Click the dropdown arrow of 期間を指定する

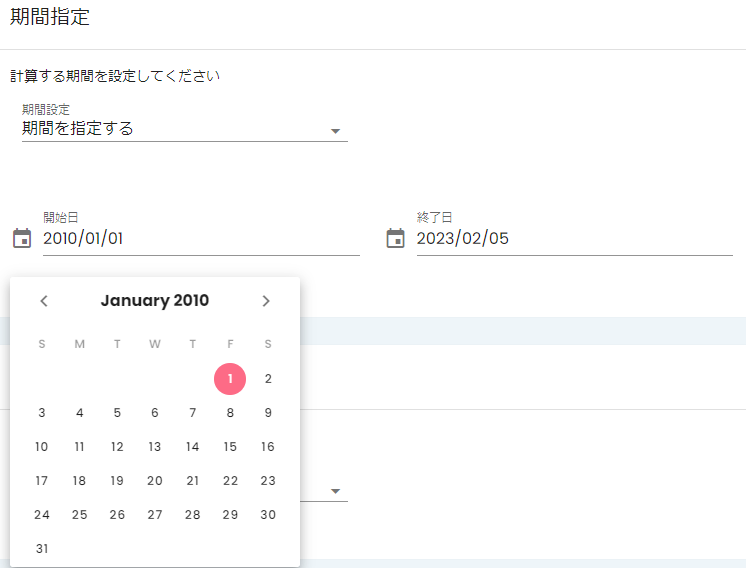point(335,131)
